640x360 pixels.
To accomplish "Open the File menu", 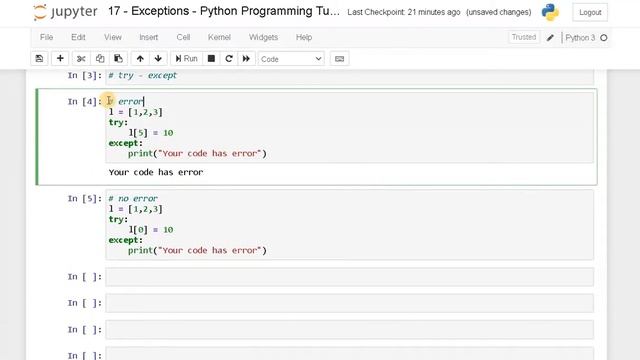I will click(x=47, y=37).
